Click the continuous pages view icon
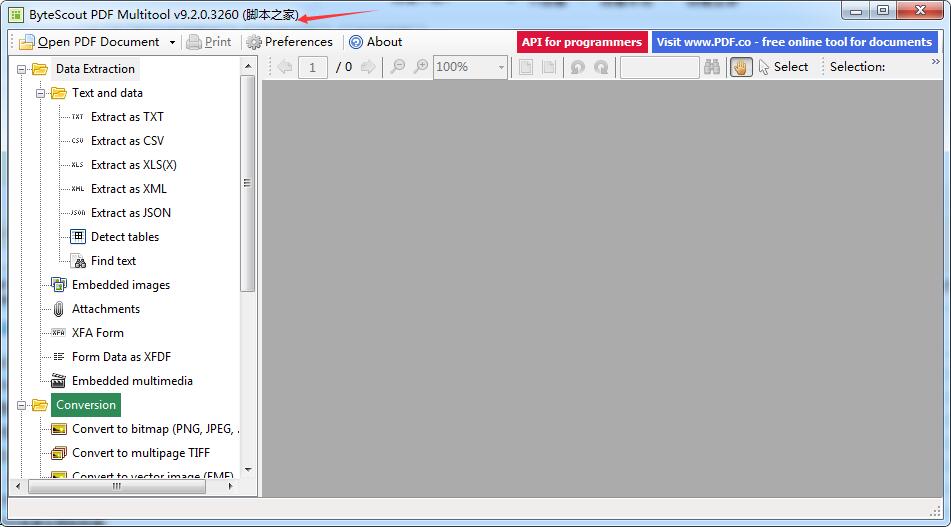 click(549, 67)
